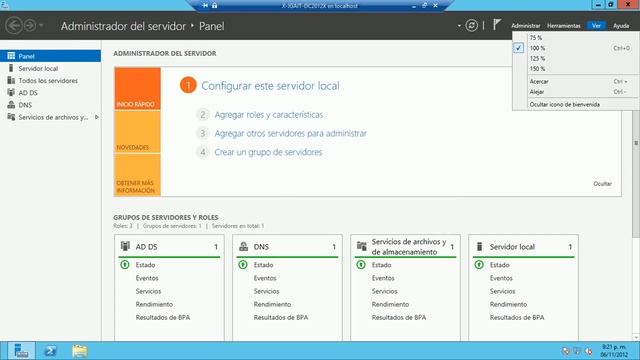Open Servicios in Servidor local tile
The image size is (640, 360).
tap(502, 291)
